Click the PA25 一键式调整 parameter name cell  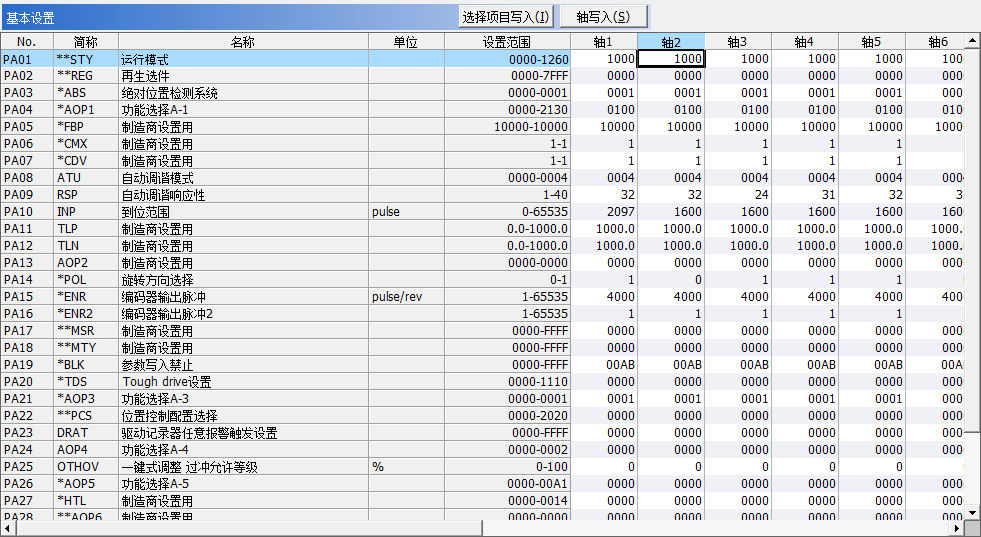pyautogui.click(x=243, y=467)
